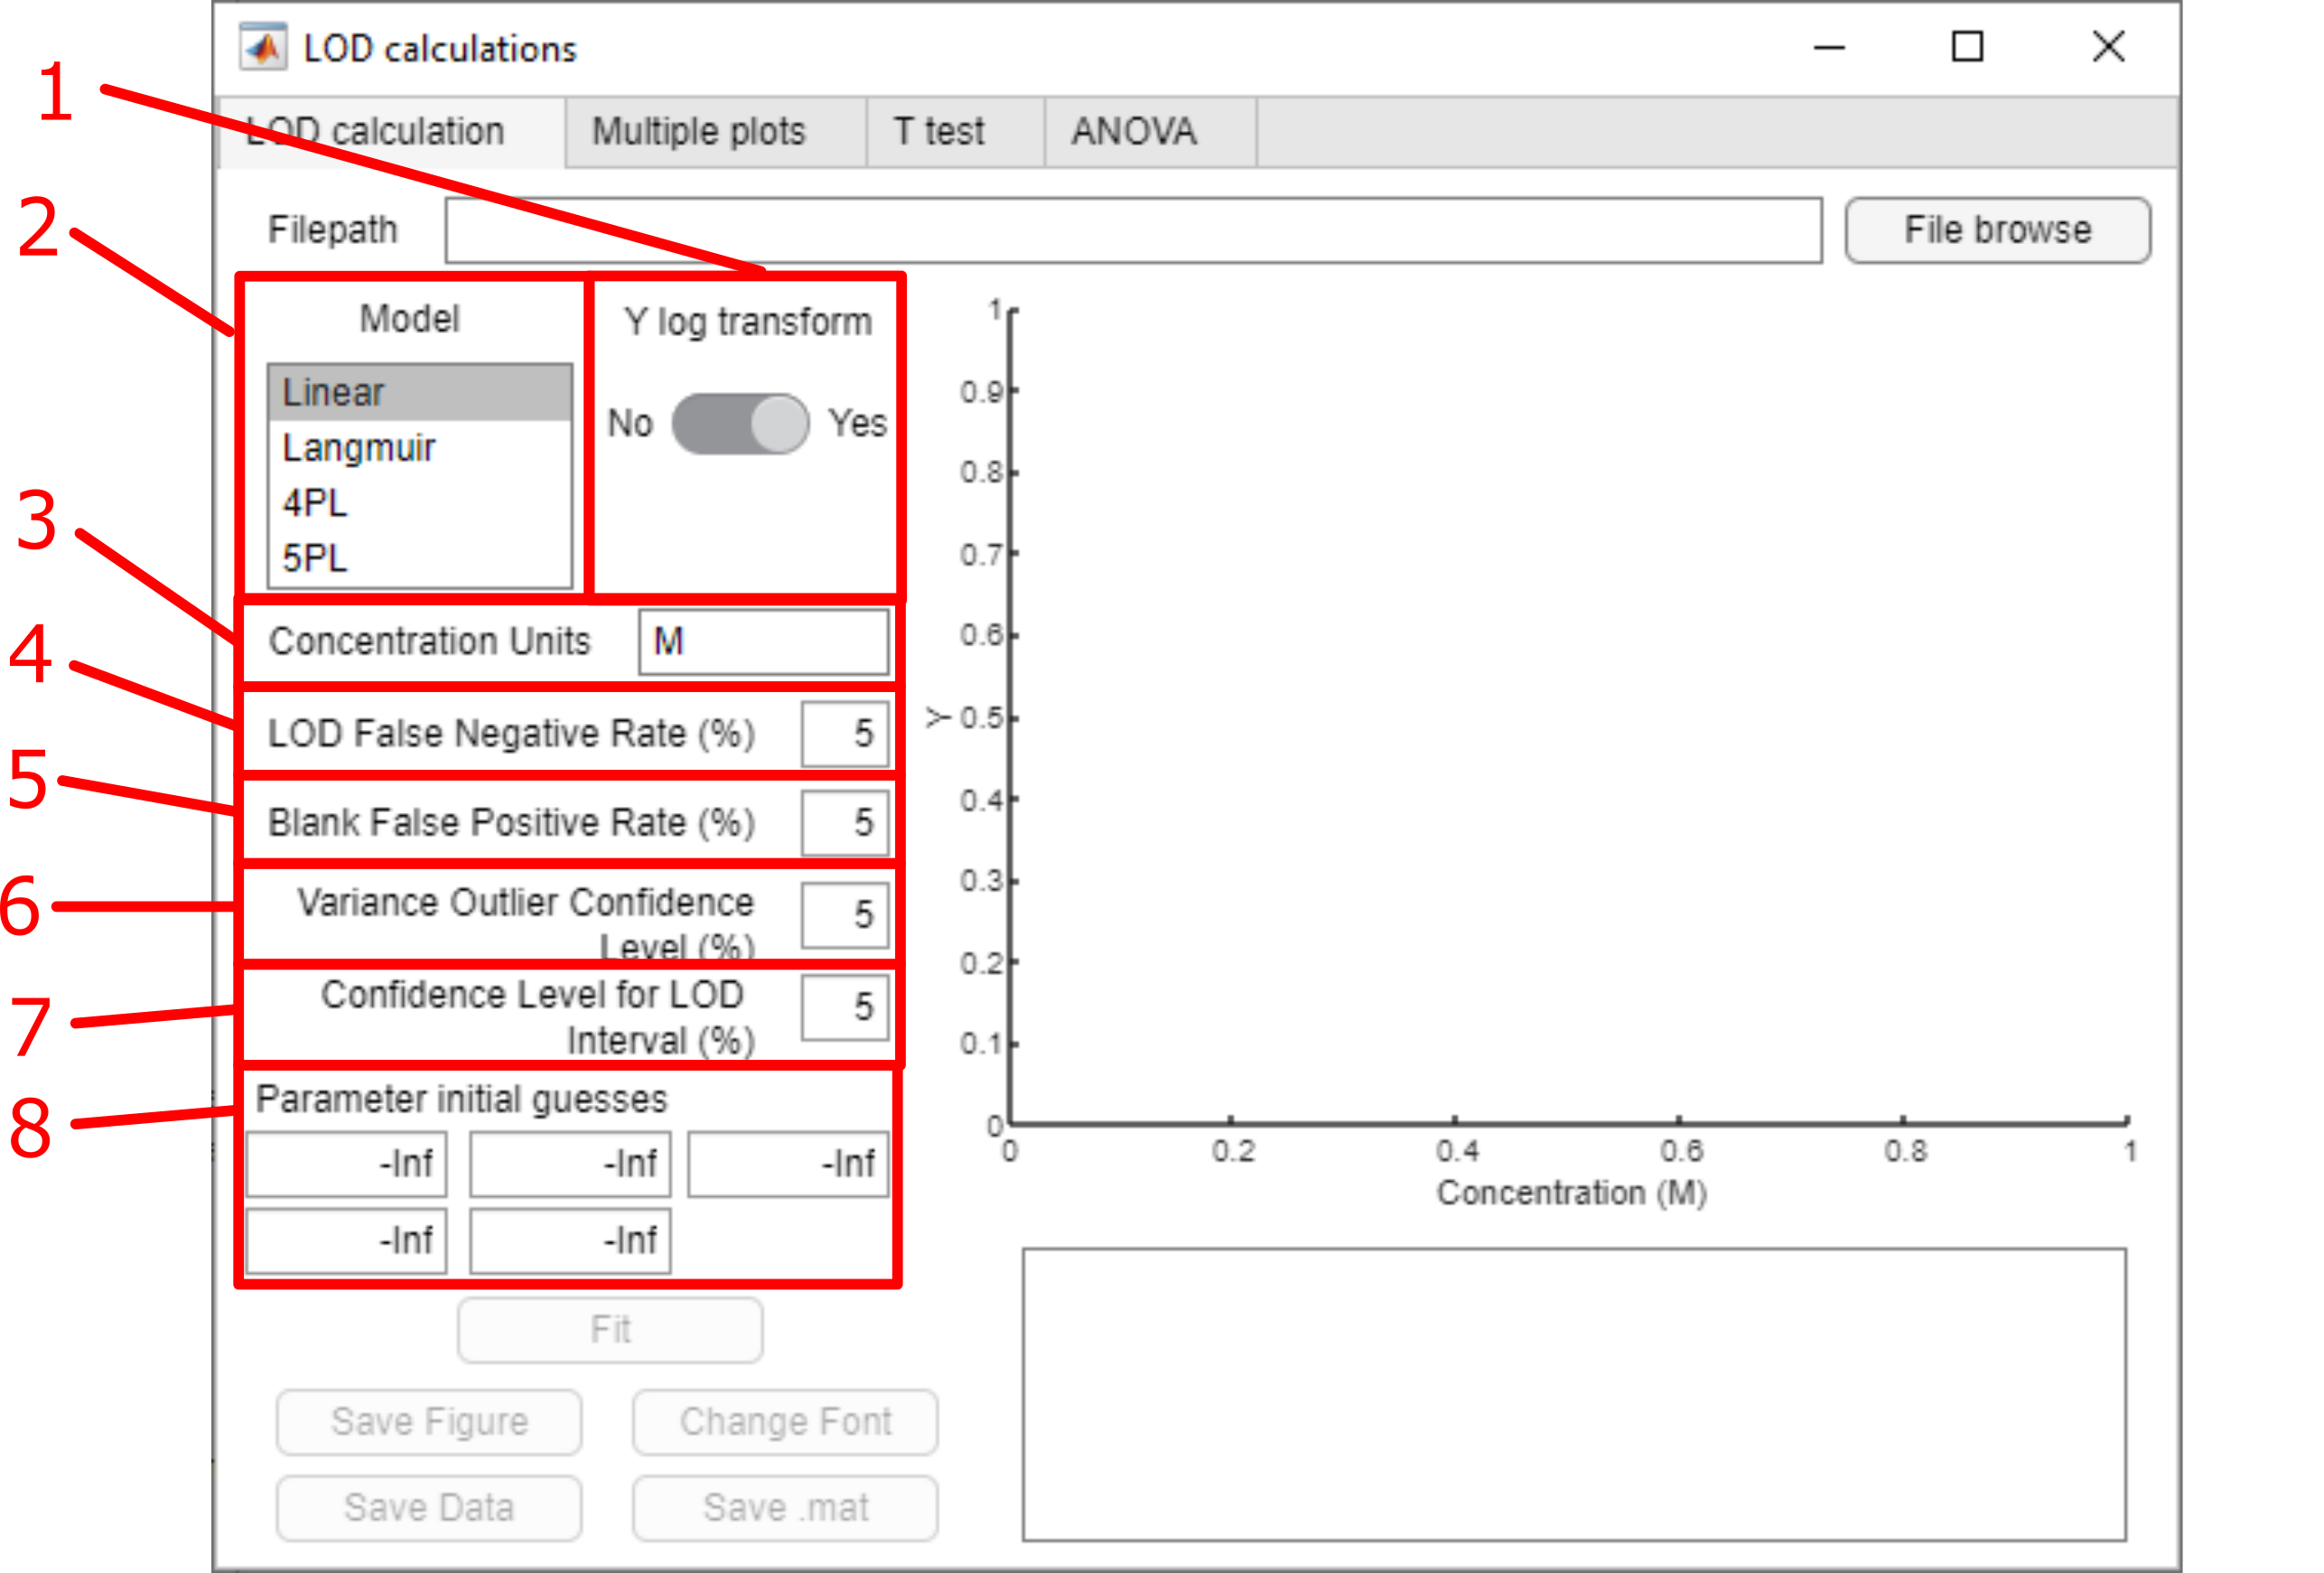
Task: Click the Blank False Positive Rate field
Action: point(844,823)
